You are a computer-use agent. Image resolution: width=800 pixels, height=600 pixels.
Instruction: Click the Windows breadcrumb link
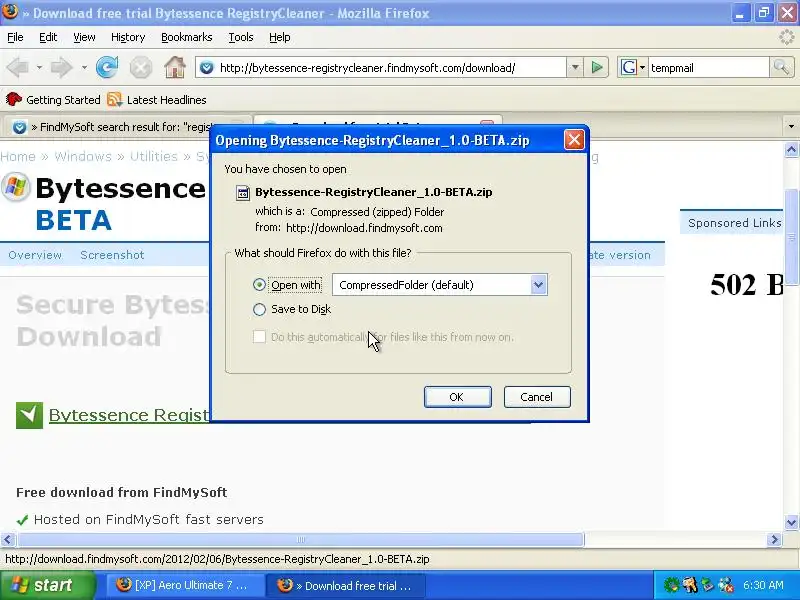[x=83, y=156]
